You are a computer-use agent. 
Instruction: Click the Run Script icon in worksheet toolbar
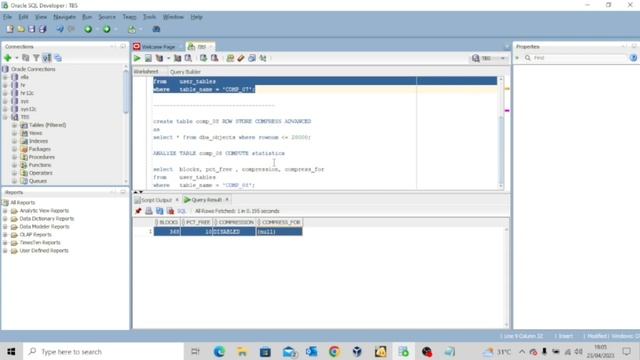tap(148, 58)
